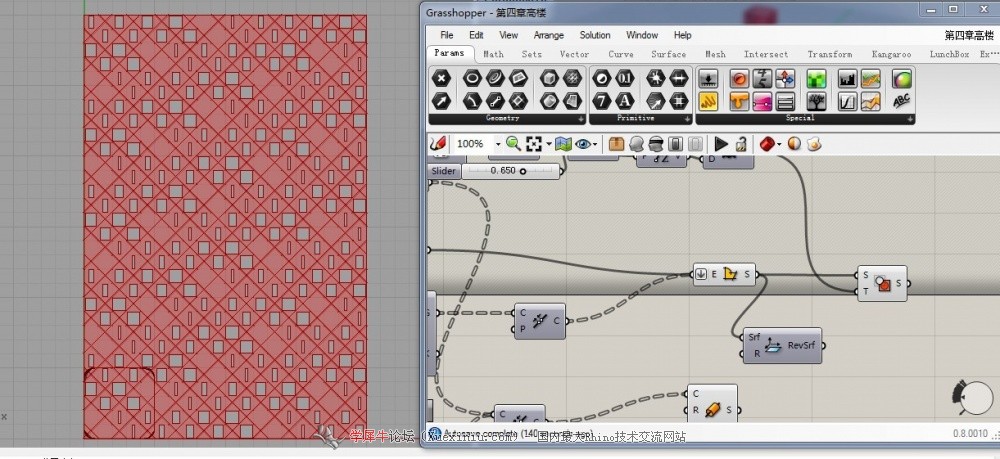Switch to the Intersect tab
Screen dimensions: 1000x459
pyautogui.click(x=766, y=54)
